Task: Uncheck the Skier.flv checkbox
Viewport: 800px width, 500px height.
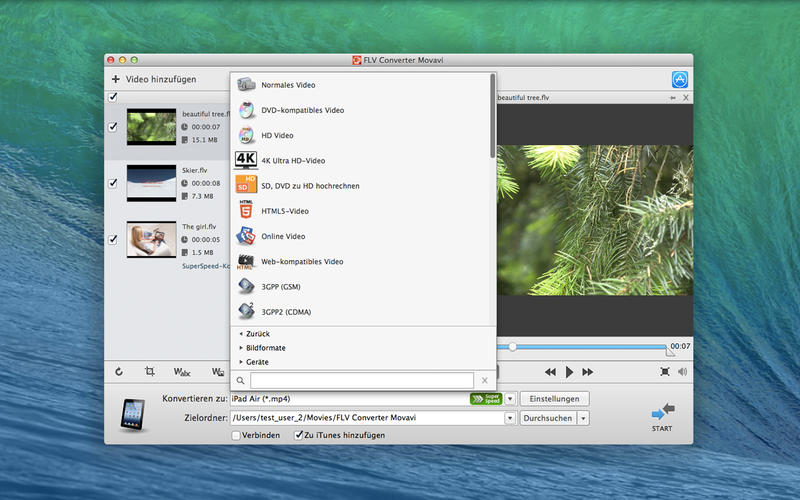Action: (113, 183)
